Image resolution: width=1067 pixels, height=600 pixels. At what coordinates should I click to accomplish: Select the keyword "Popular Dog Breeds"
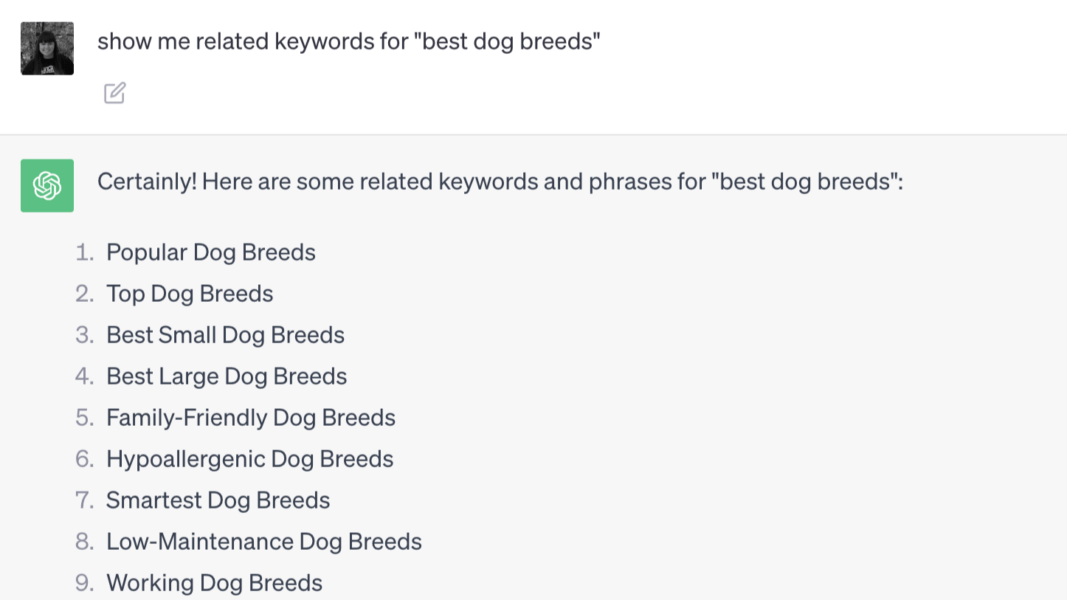tap(211, 252)
